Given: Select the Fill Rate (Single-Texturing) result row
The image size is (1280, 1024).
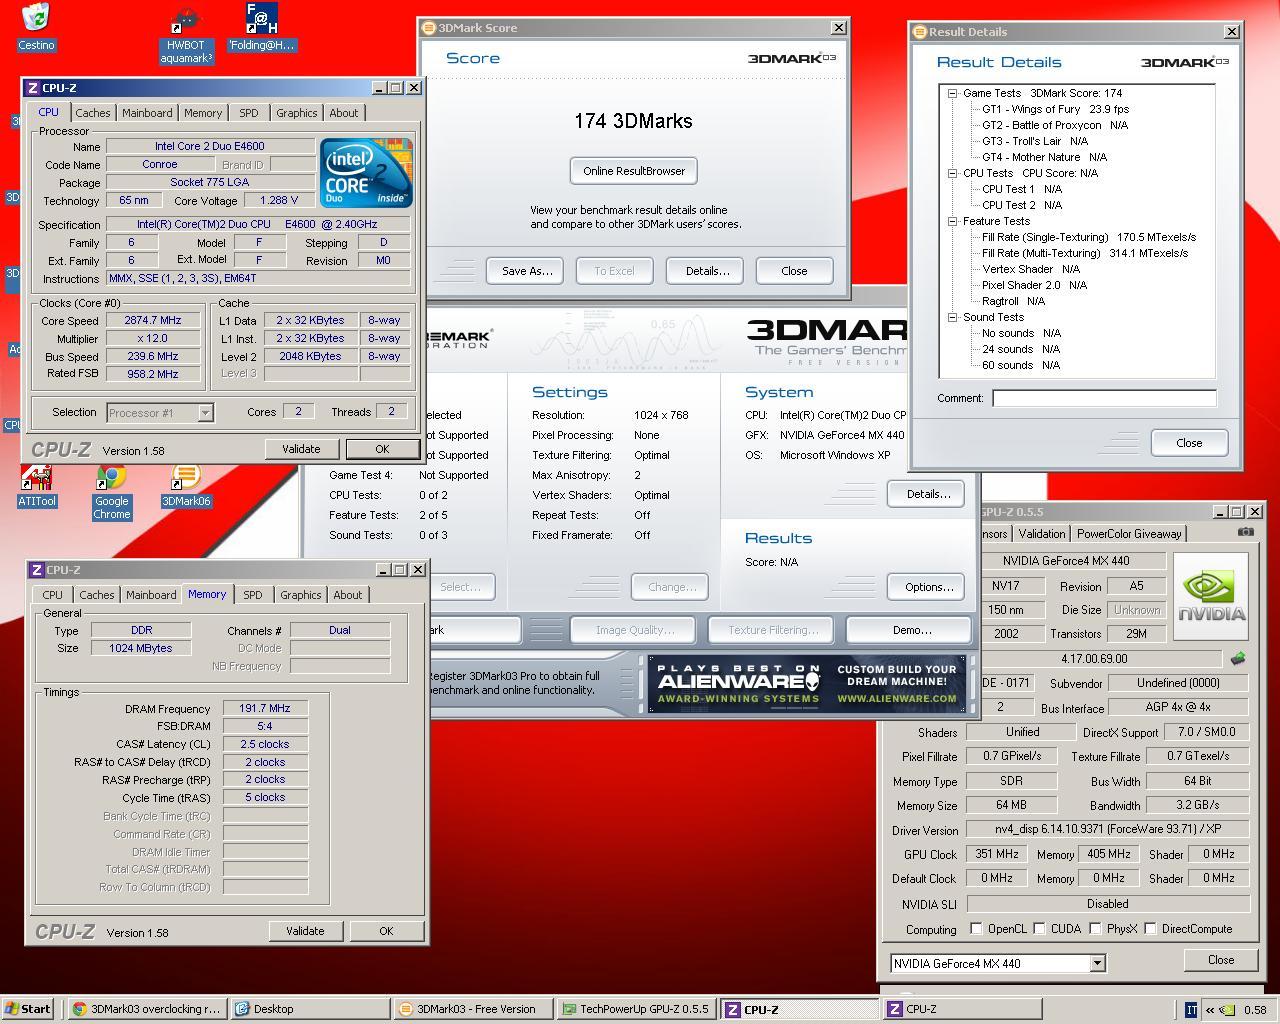Looking at the screenshot, I should 1089,237.
